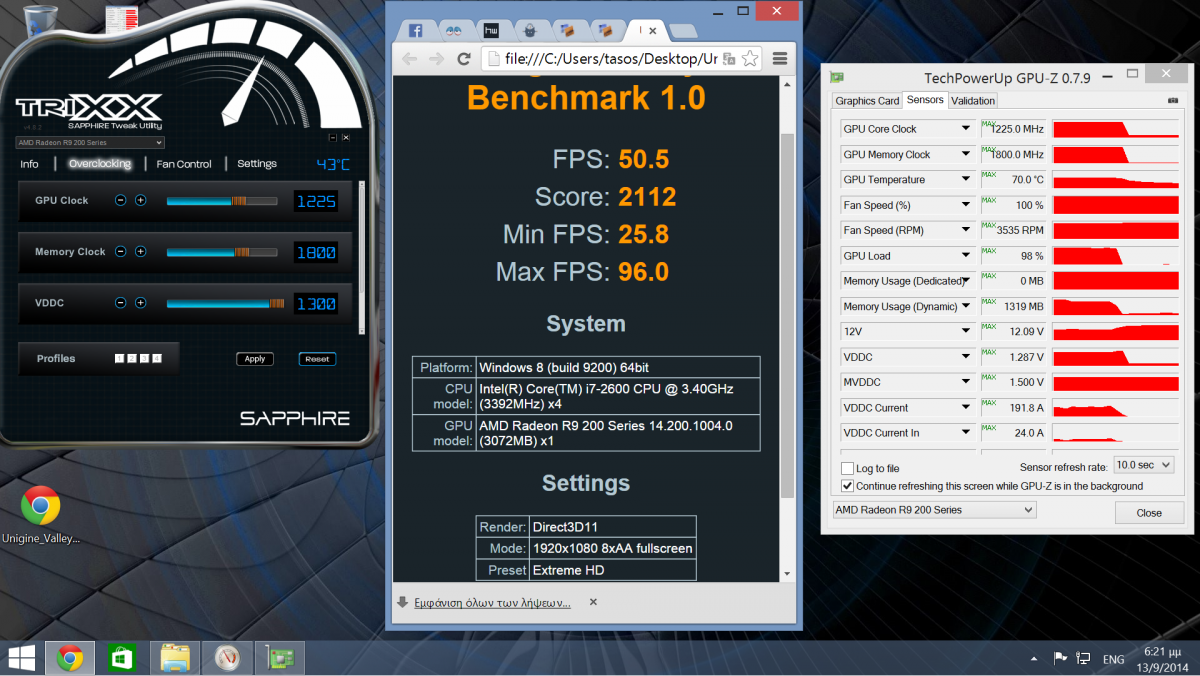This screenshot has height=676, width=1200.
Task: Open the TRIXX GPU selector dropdown
Action: [x=91, y=143]
